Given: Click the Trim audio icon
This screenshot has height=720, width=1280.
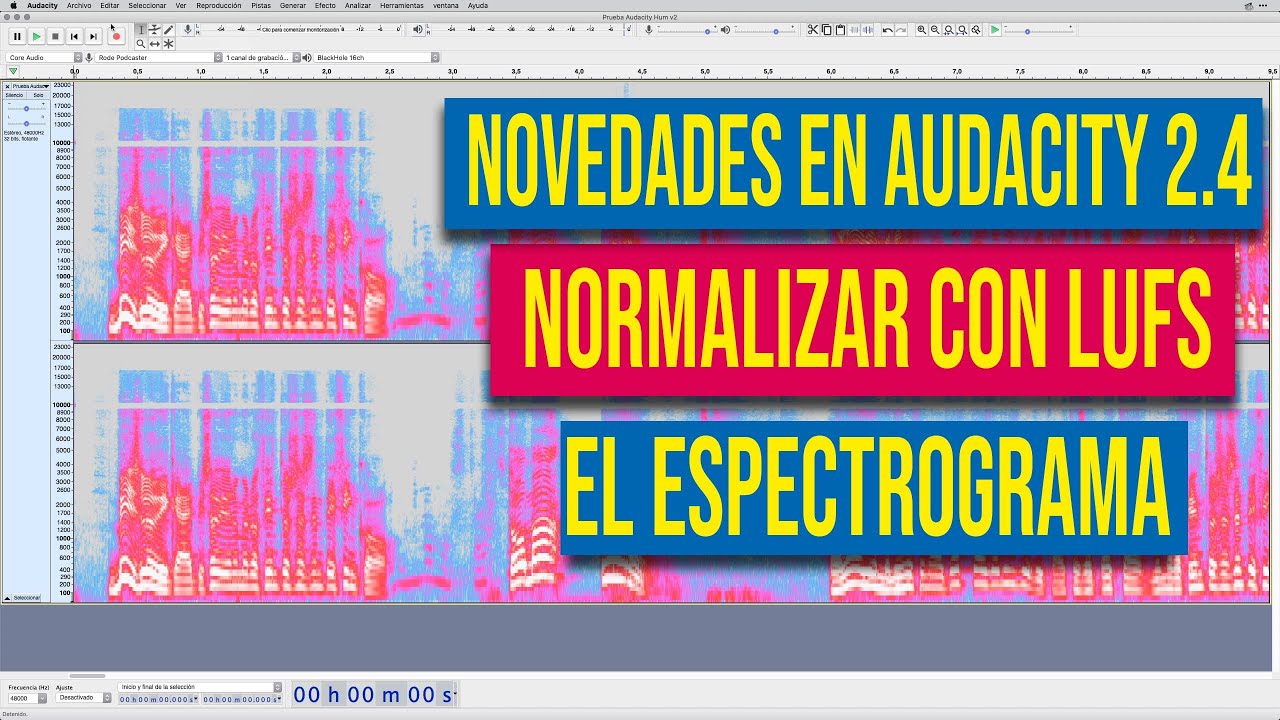Looking at the screenshot, I should [x=853, y=30].
